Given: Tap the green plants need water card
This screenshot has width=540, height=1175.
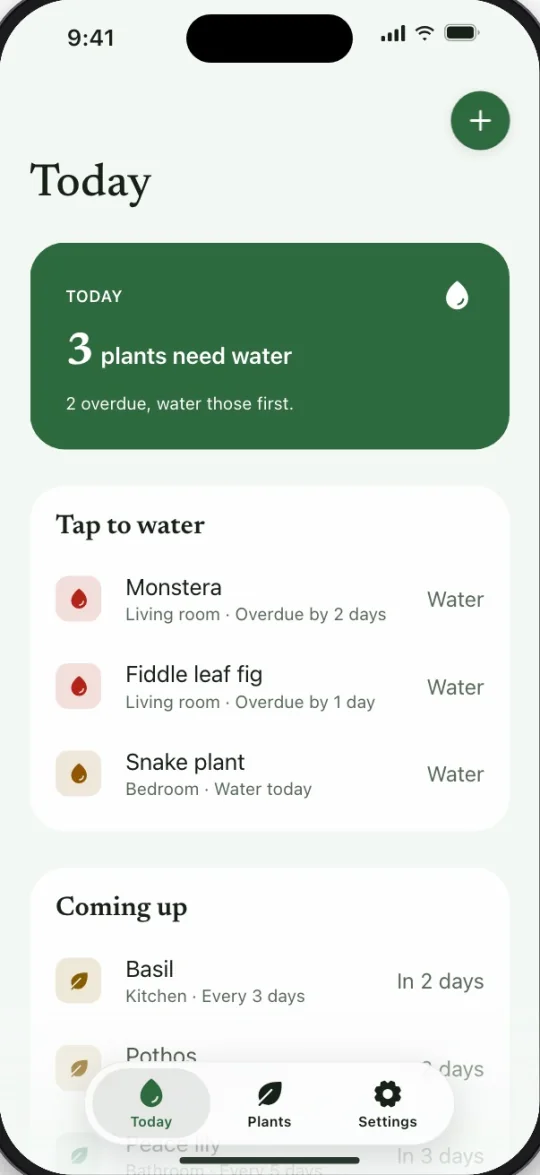Looking at the screenshot, I should (x=270, y=346).
